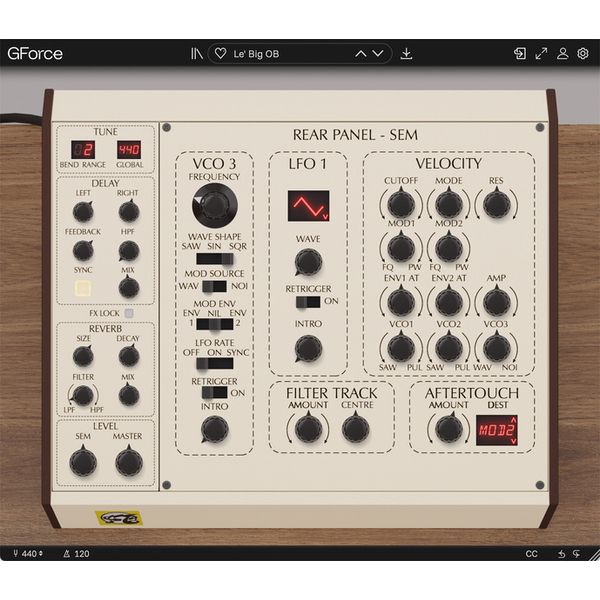Open the CC MIDI mapping button

pos(532,554)
